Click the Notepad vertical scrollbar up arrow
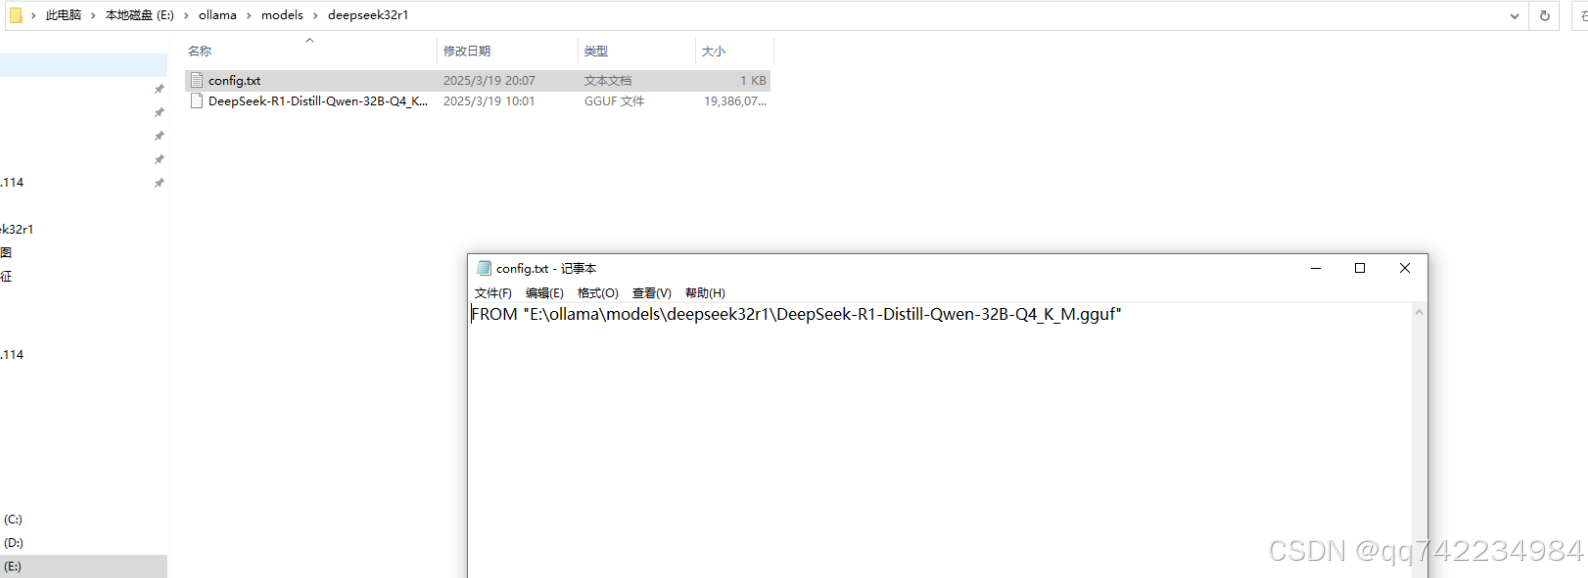This screenshot has height=578, width=1588. point(1419,313)
